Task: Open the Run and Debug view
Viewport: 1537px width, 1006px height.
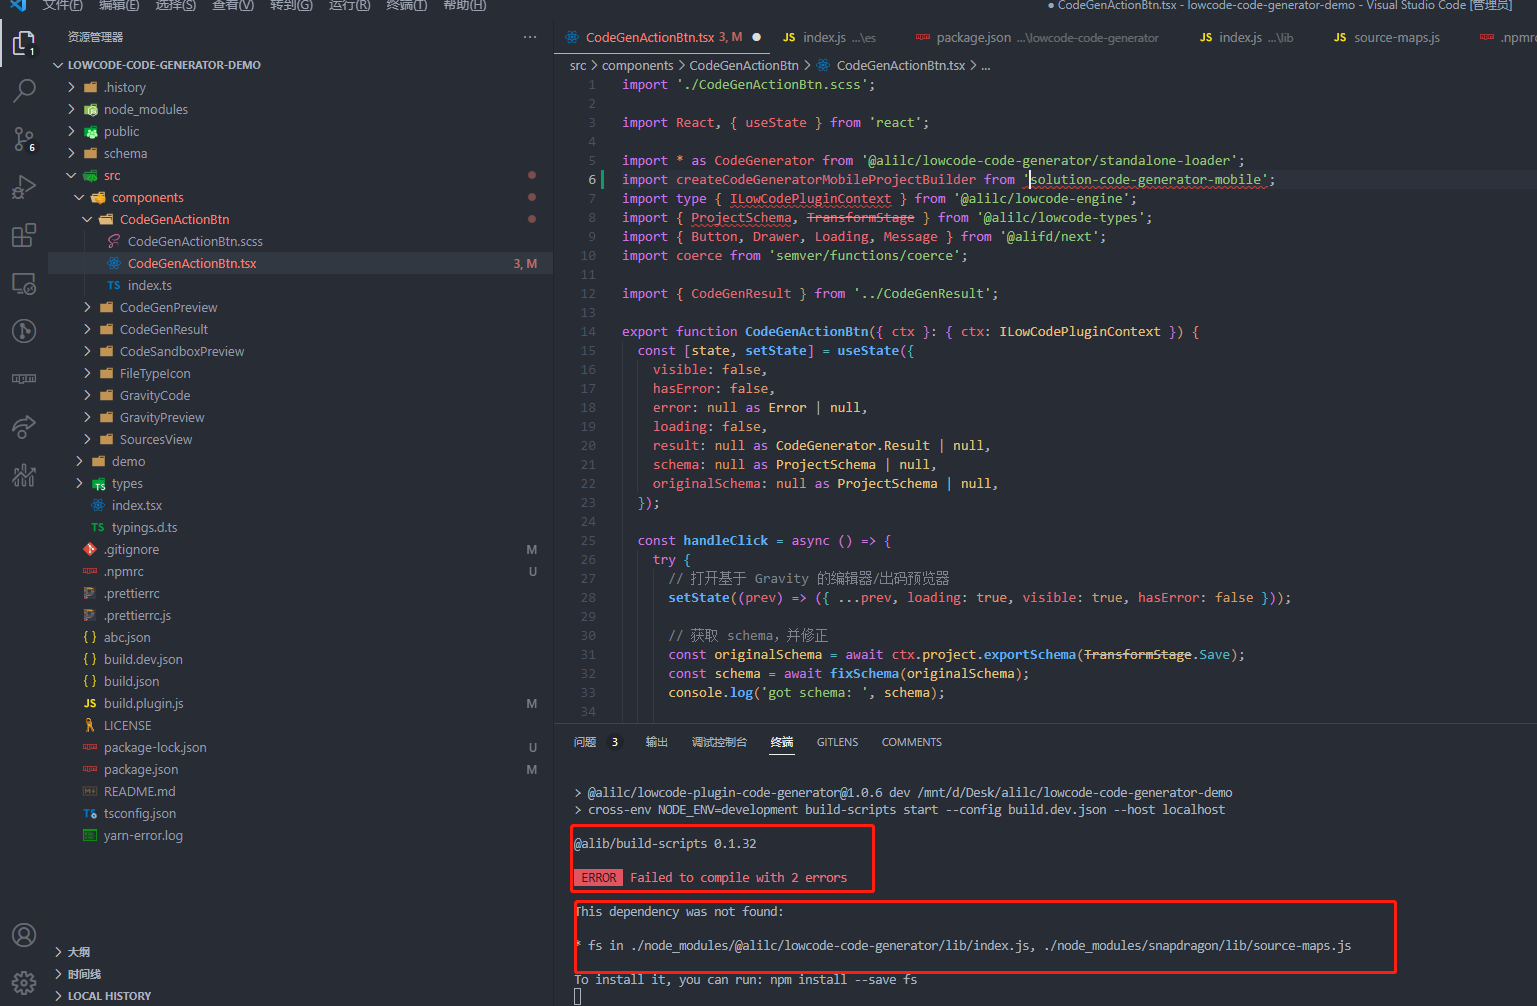Action: click(x=24, y=187)
